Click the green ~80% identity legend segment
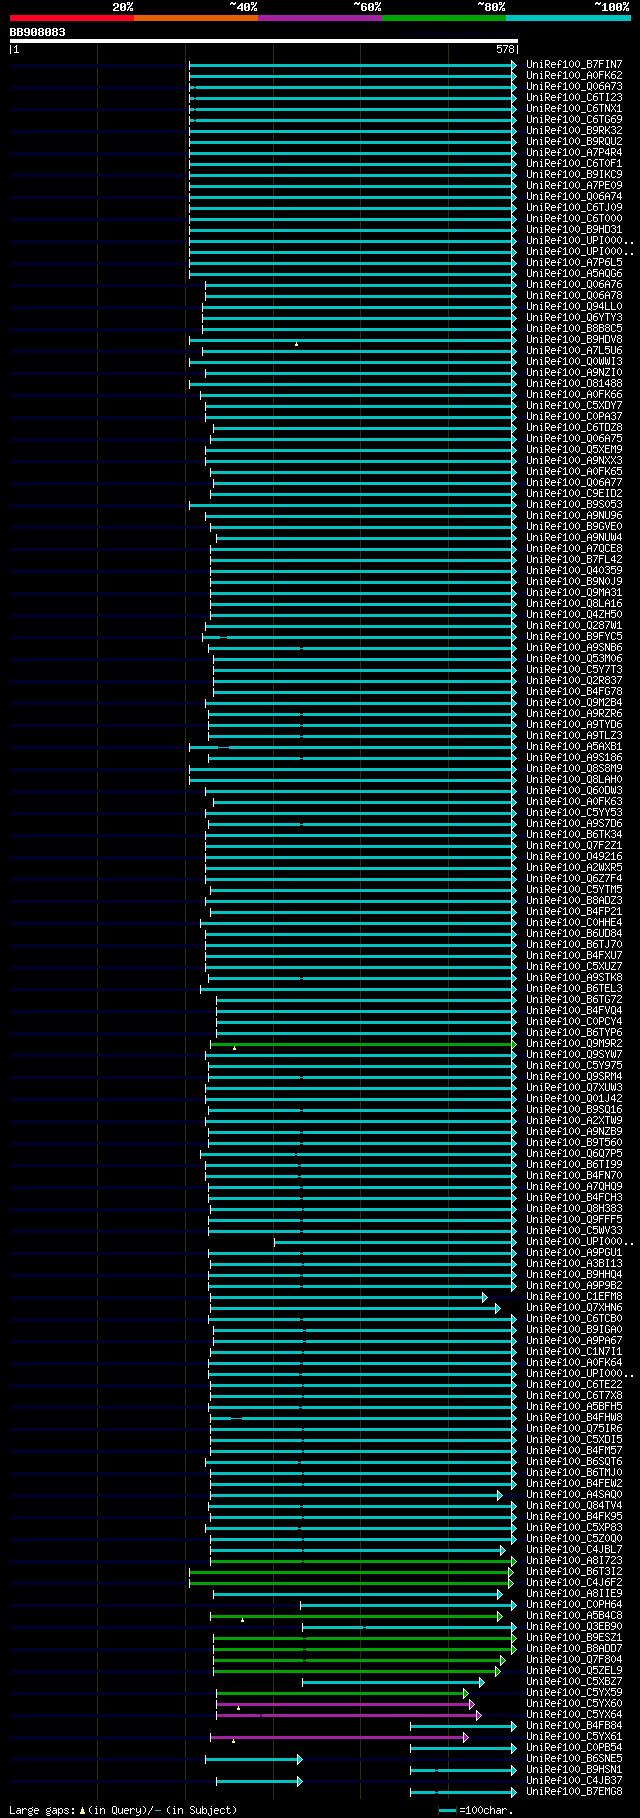Viewport: 640px width, 1818px height. click(444, 18)
